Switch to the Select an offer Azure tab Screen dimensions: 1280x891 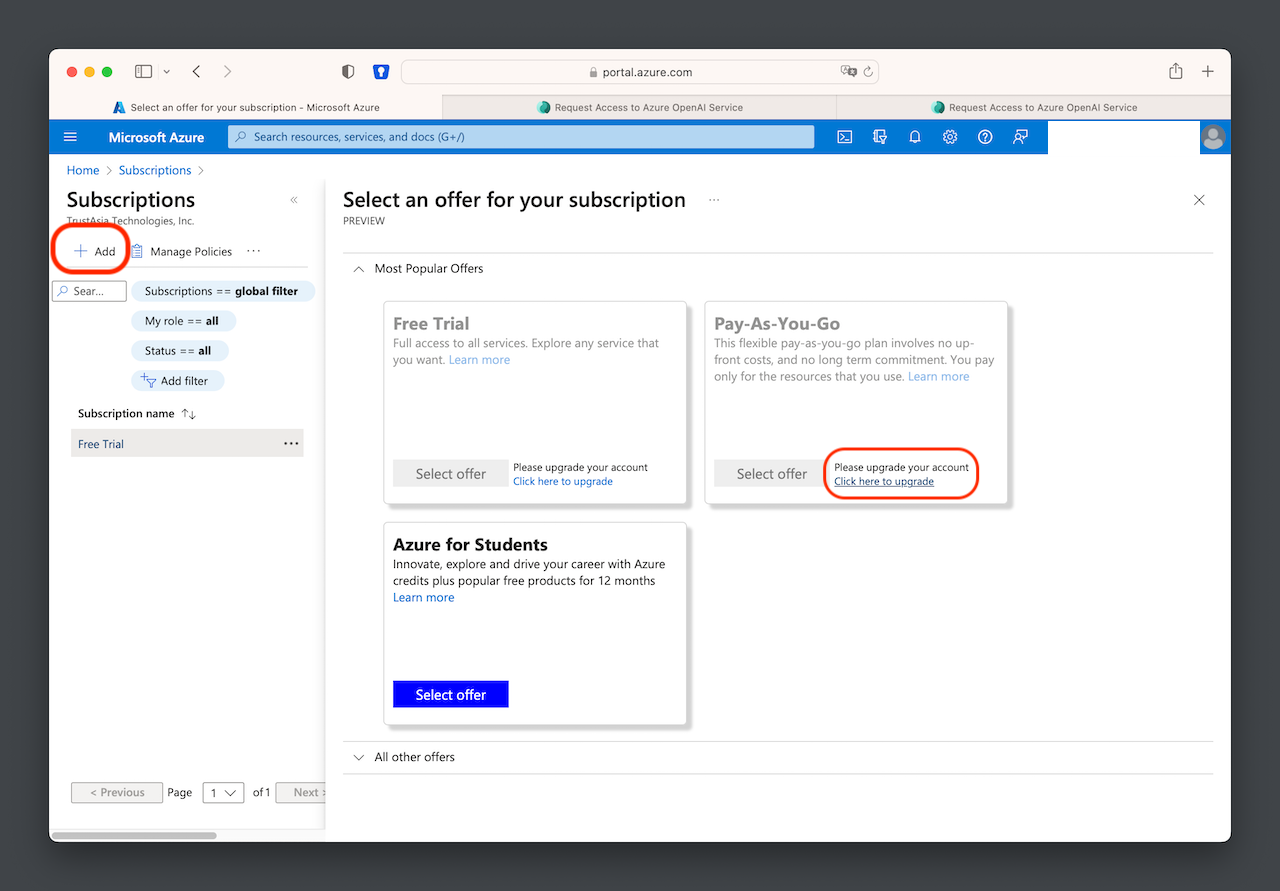[x=245, y=107]
